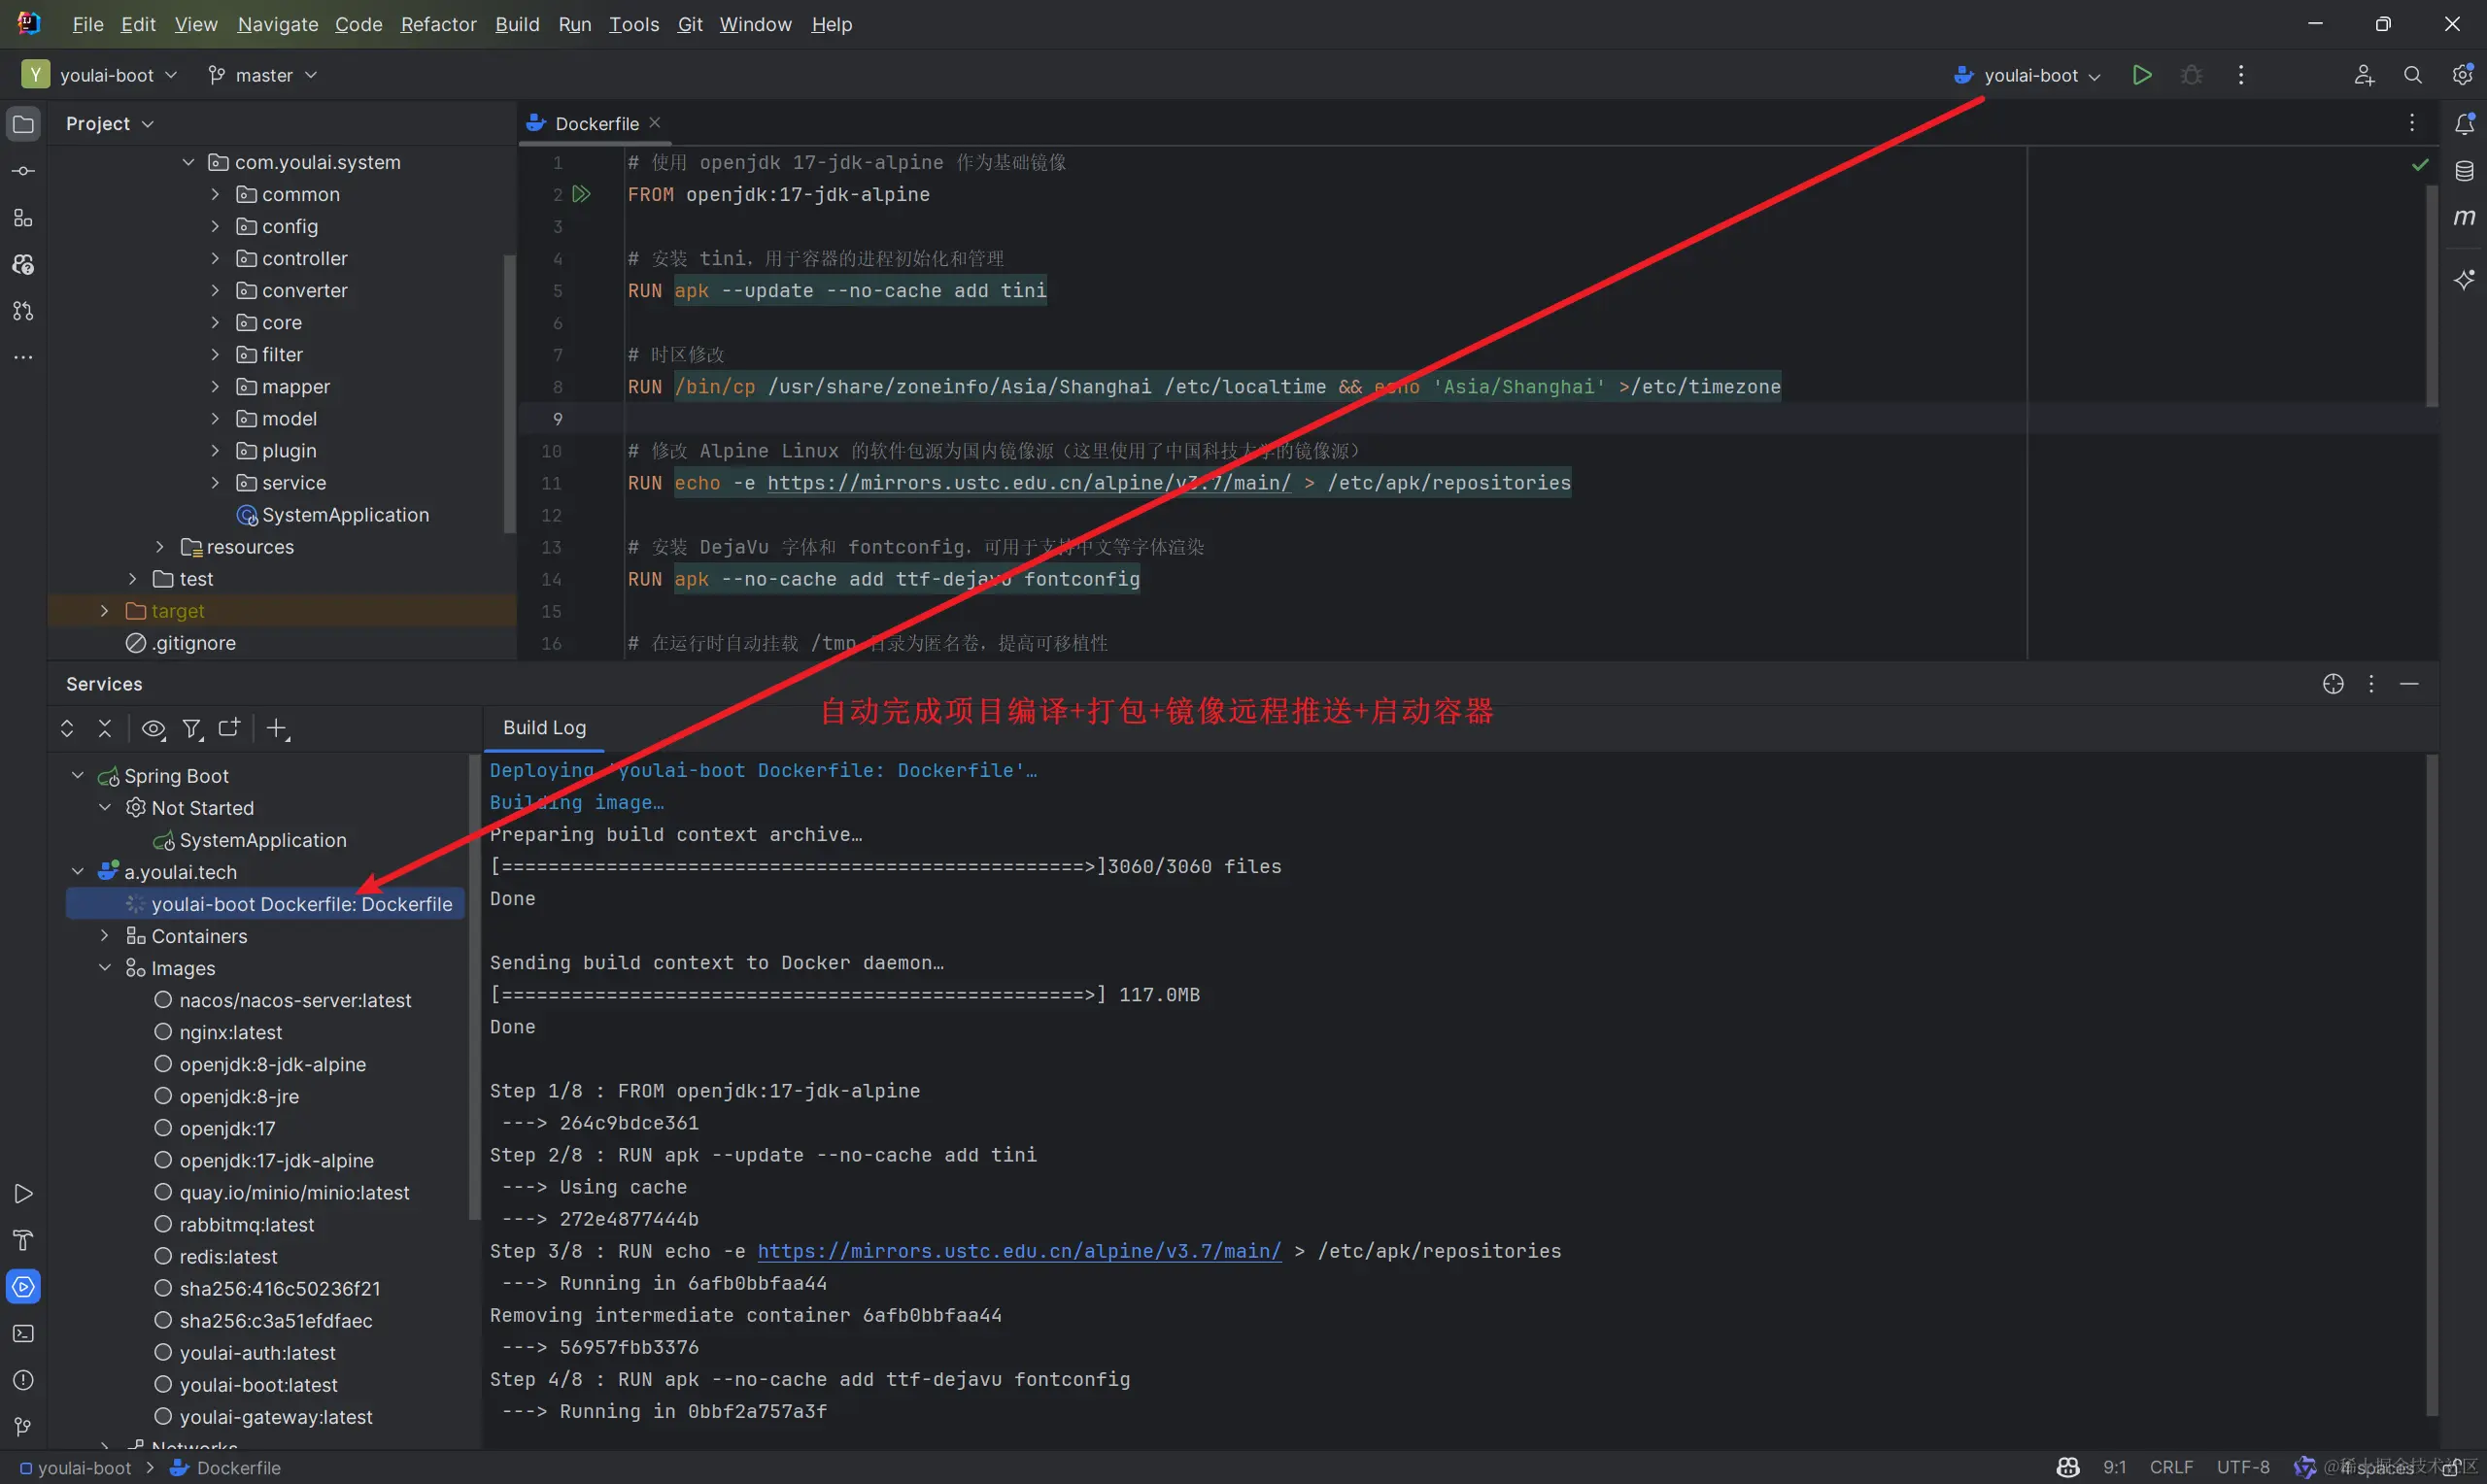This screenshot has height=1484, width=2487.
Task: Open the Maven tool window icon
Action: tap(2464, 217)
